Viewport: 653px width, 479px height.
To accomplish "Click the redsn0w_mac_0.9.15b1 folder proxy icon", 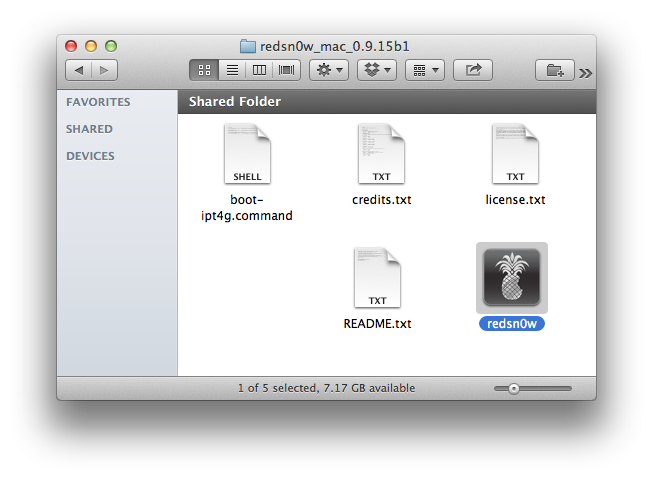I will pyautogui.click(x=248, y=46).
